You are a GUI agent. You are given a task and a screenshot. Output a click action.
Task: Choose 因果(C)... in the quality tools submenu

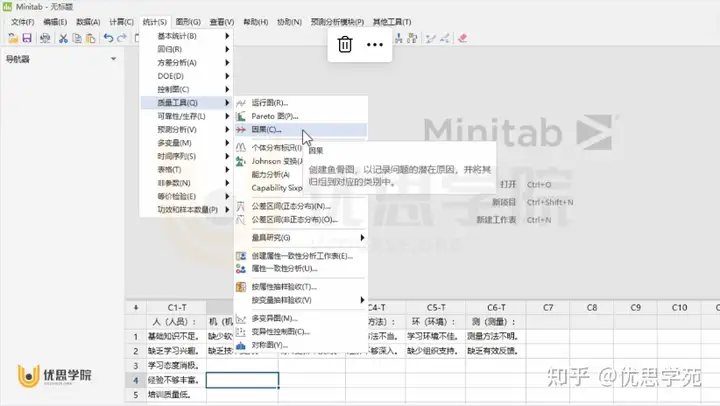coord(301,130)
